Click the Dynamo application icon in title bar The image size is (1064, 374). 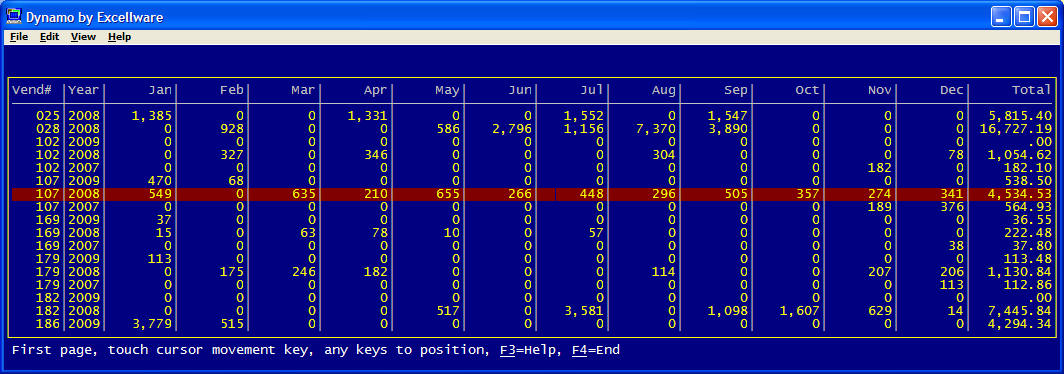(14, 16)
